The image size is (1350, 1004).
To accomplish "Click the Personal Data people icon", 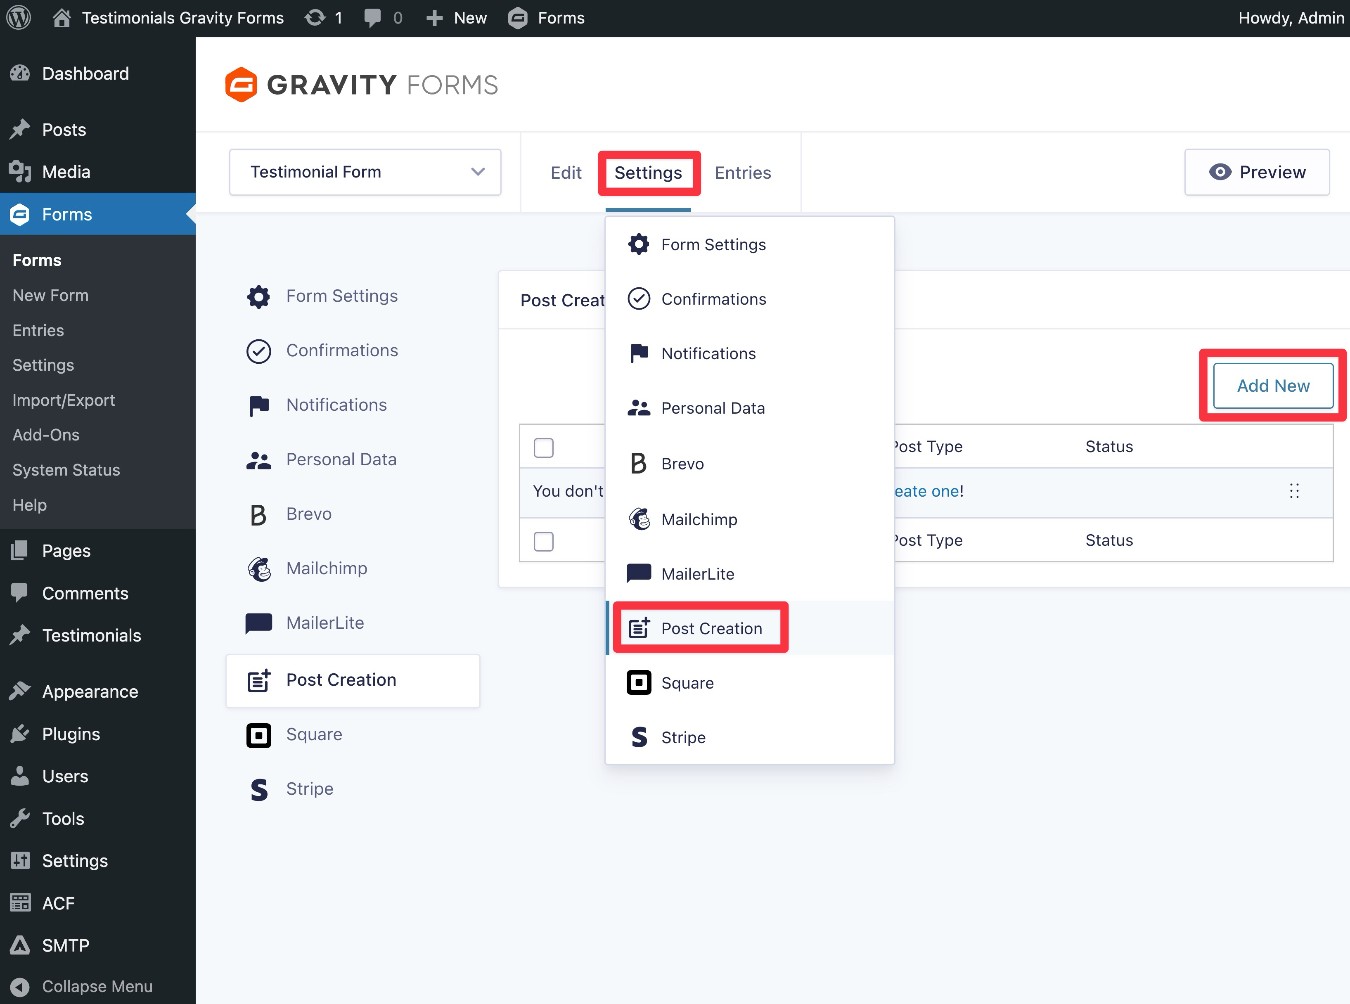I will pos(639,408).
